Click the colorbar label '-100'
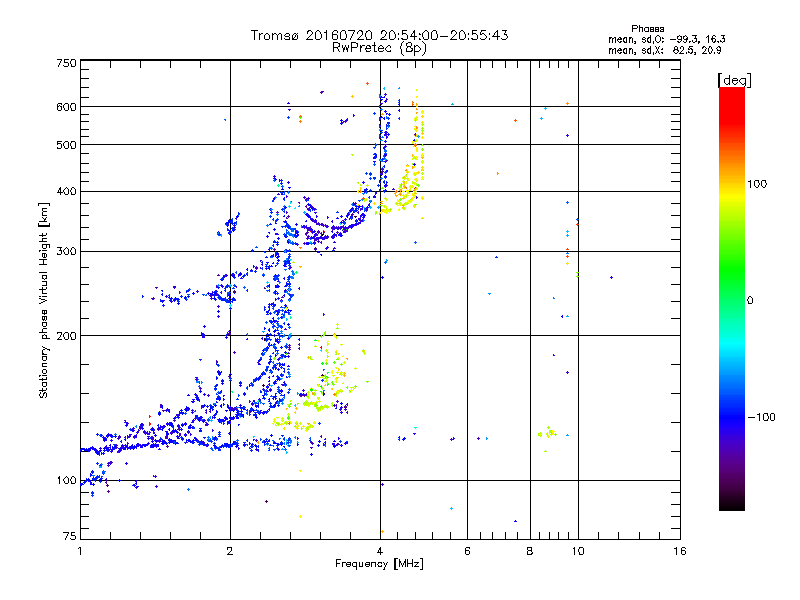This screenshot has width=800, height=600. [762, 417]
